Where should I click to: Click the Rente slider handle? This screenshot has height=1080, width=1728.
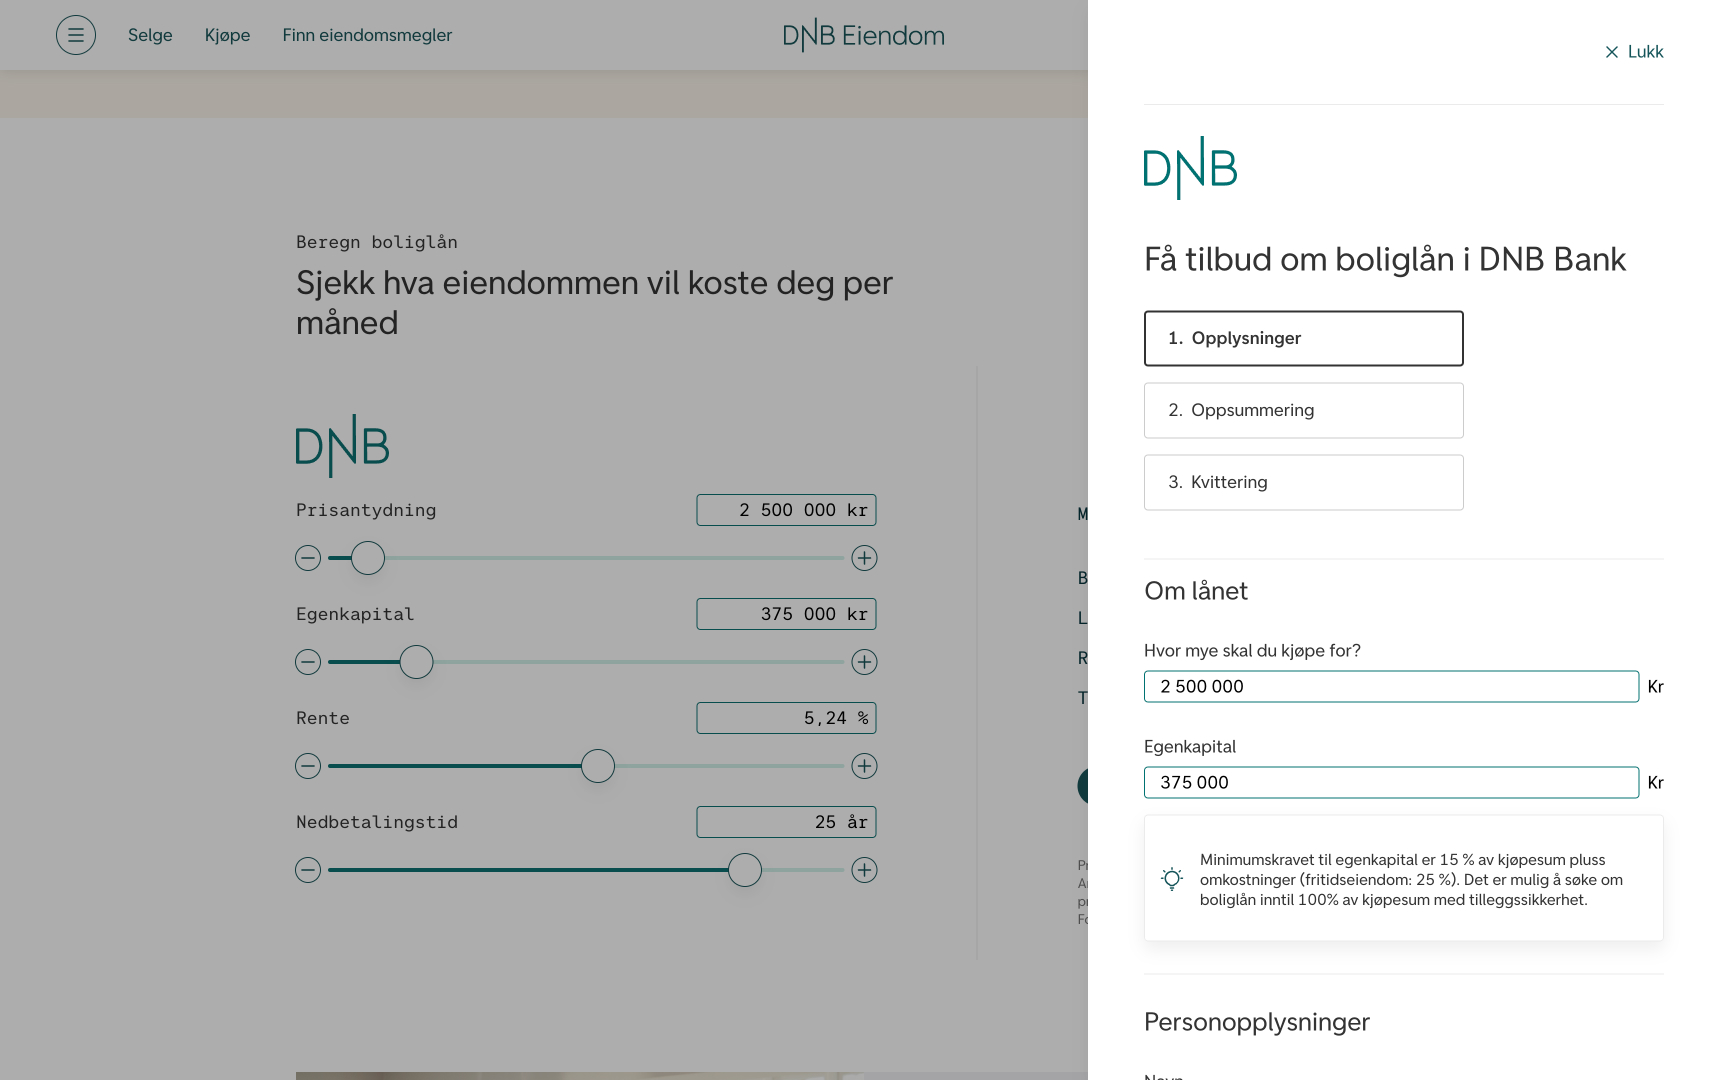pos(598,766)
